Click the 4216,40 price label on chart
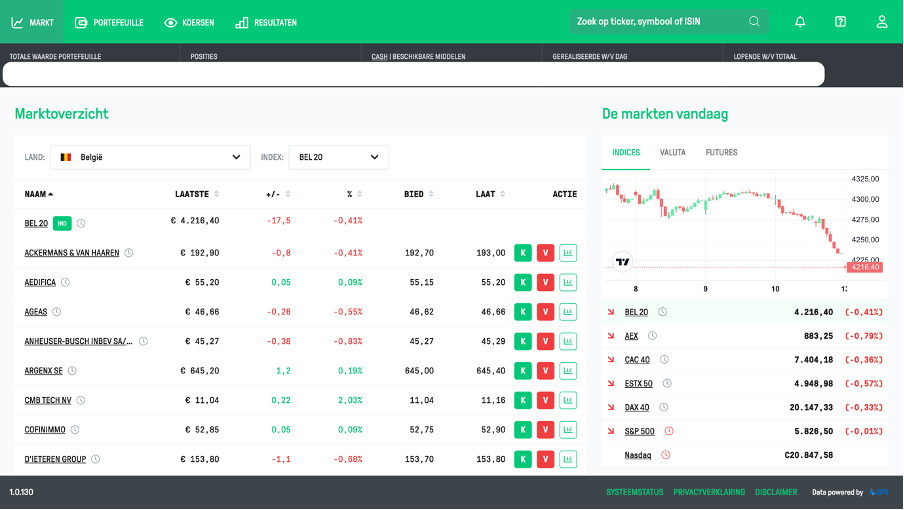 click(x=865, y=267)
